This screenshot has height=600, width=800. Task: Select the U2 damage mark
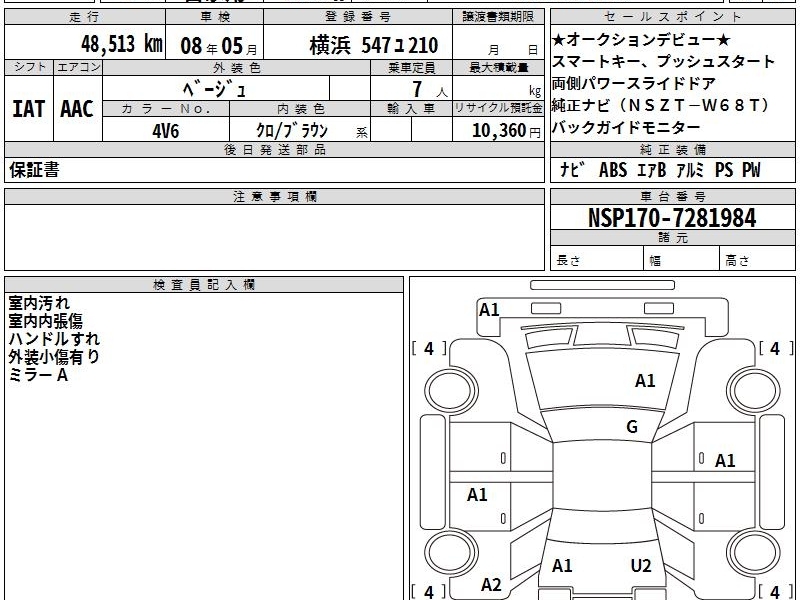(x=641, y=565)
